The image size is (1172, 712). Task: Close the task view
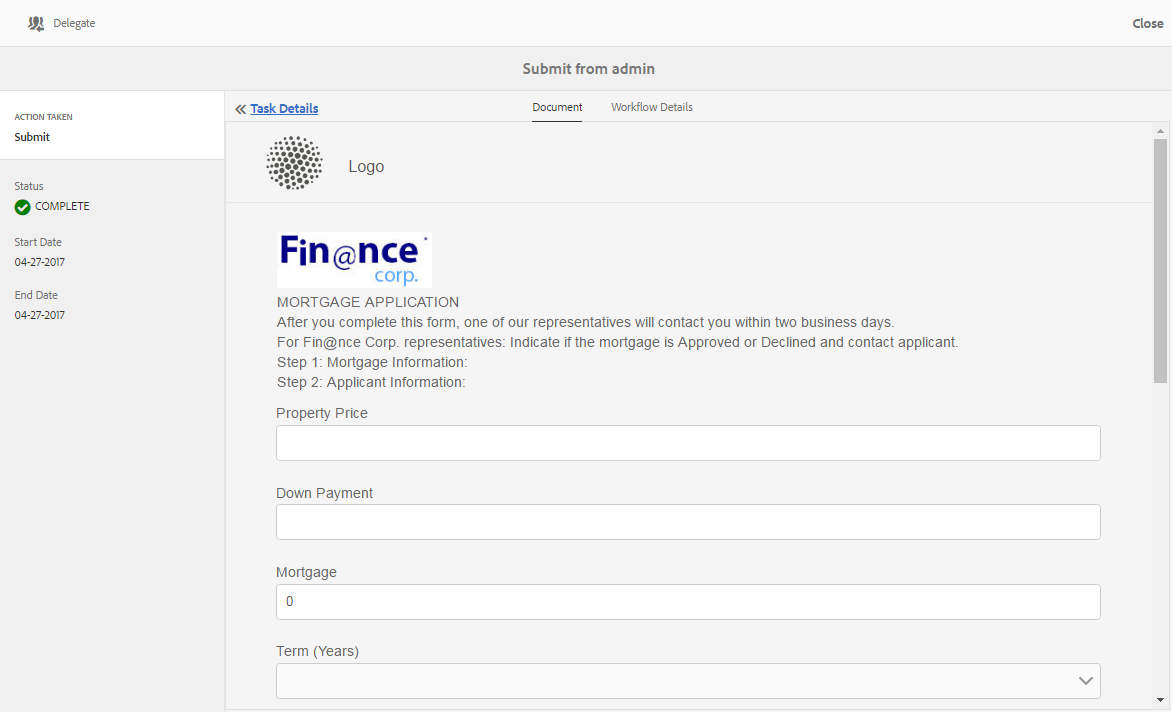point(1147,23)
